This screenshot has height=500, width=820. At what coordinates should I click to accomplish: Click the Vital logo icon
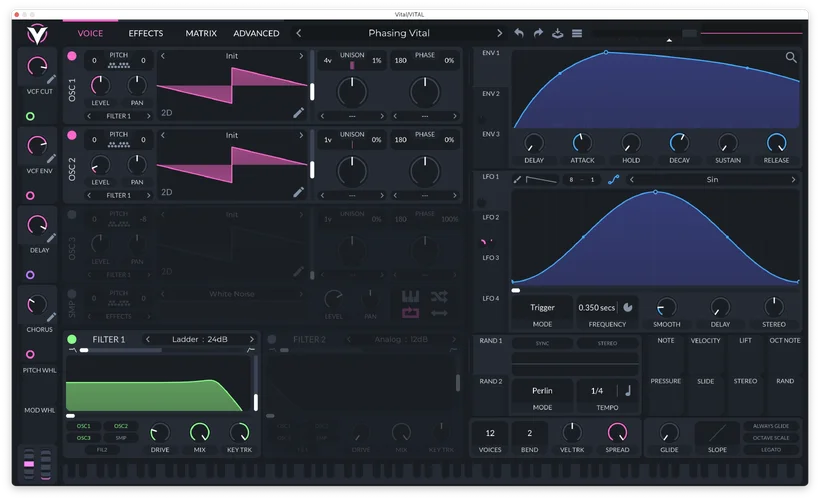point(37,33)
